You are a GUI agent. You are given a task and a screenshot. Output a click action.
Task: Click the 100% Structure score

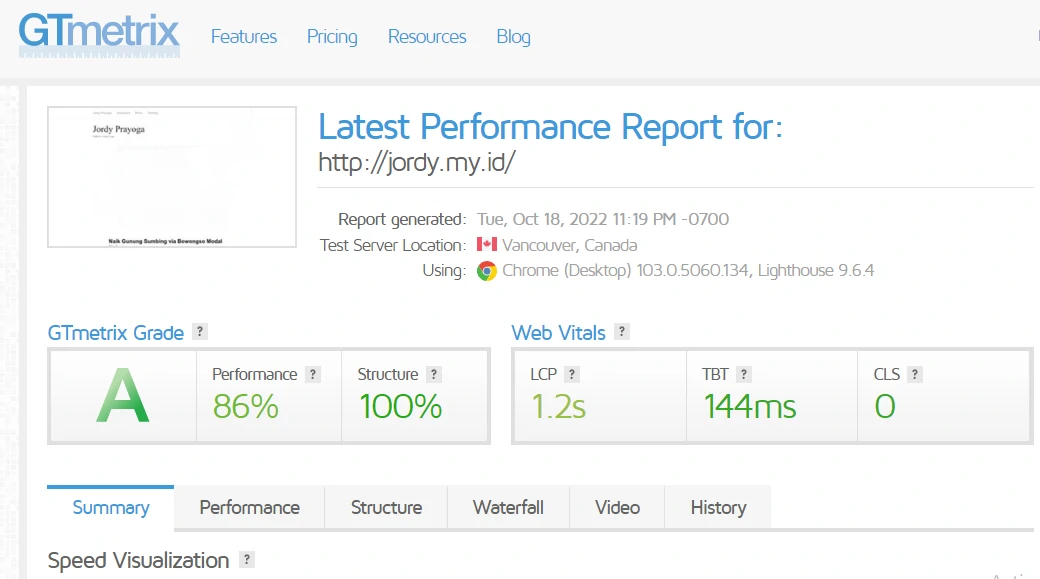[401, 407]
